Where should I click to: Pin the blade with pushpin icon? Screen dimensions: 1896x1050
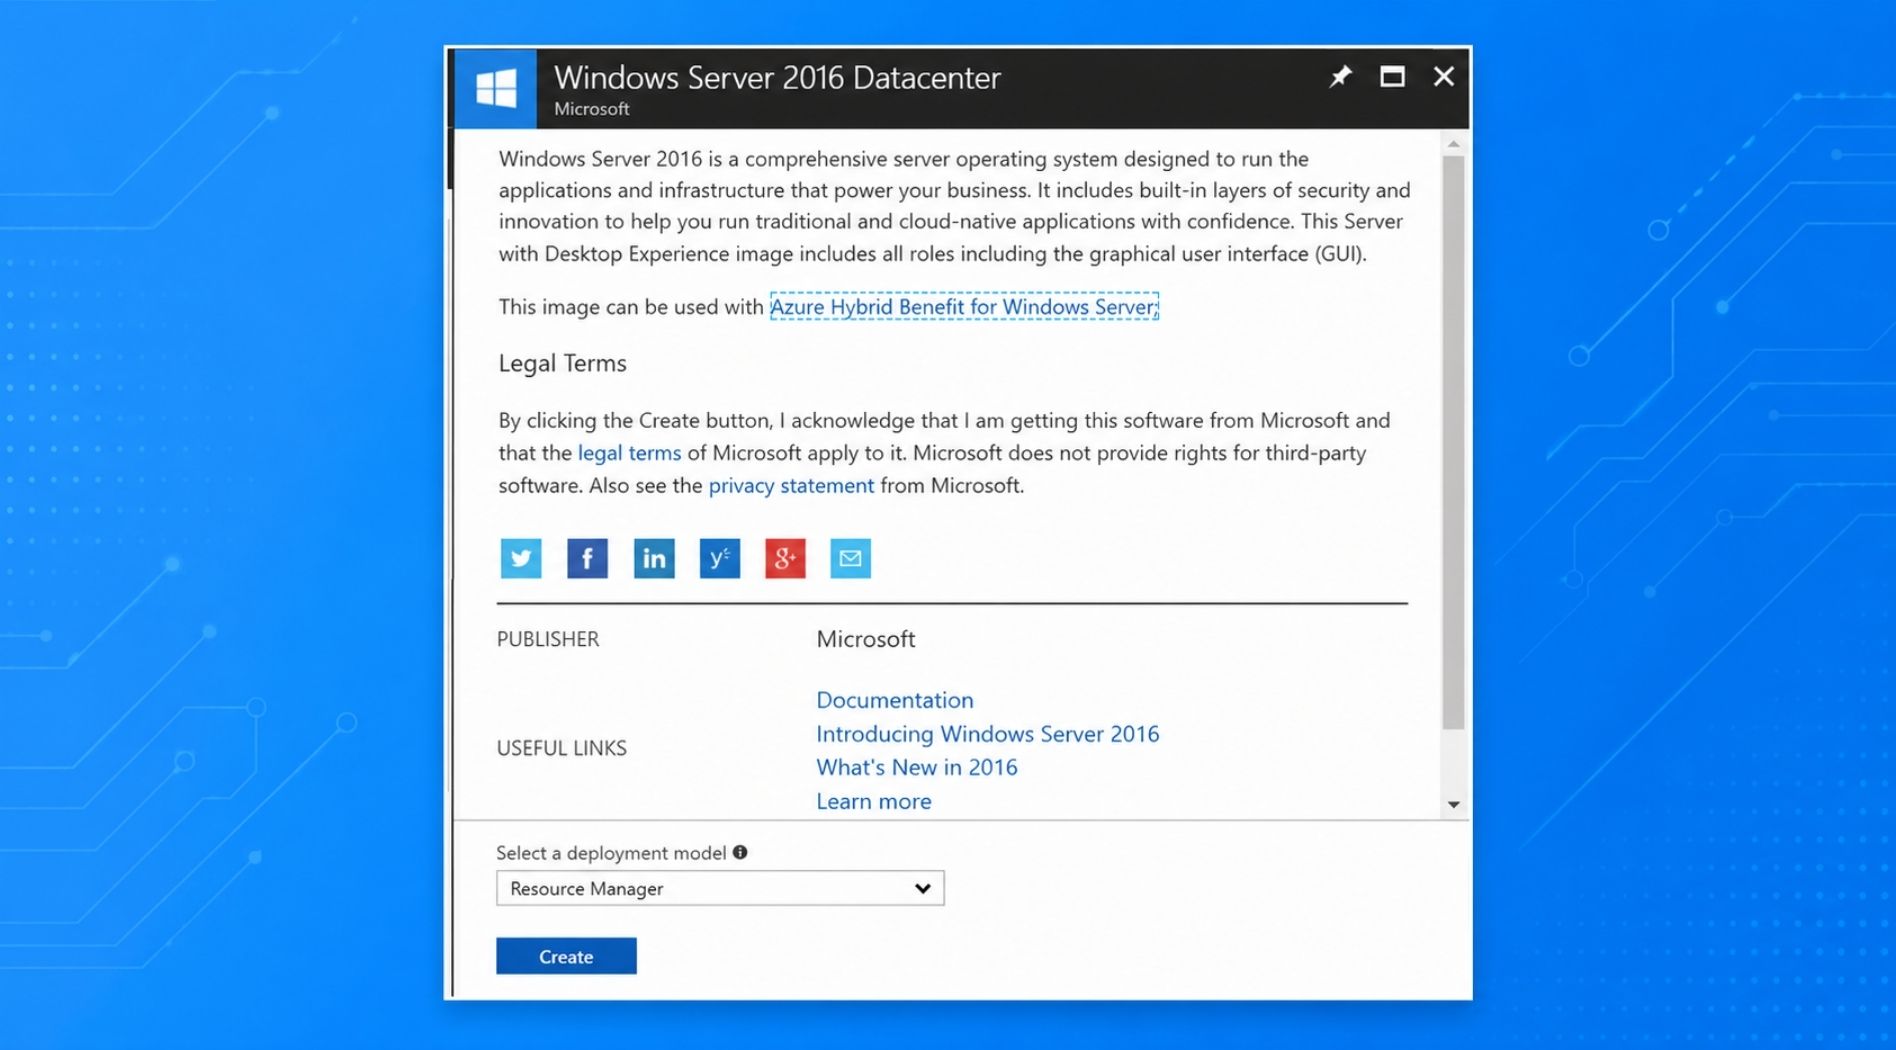coord(1340,77)
